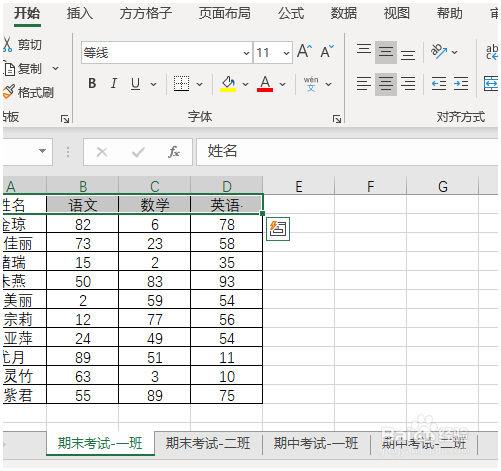Click the Format Painter brush icon
501x471 pixels.
(8, 92)
